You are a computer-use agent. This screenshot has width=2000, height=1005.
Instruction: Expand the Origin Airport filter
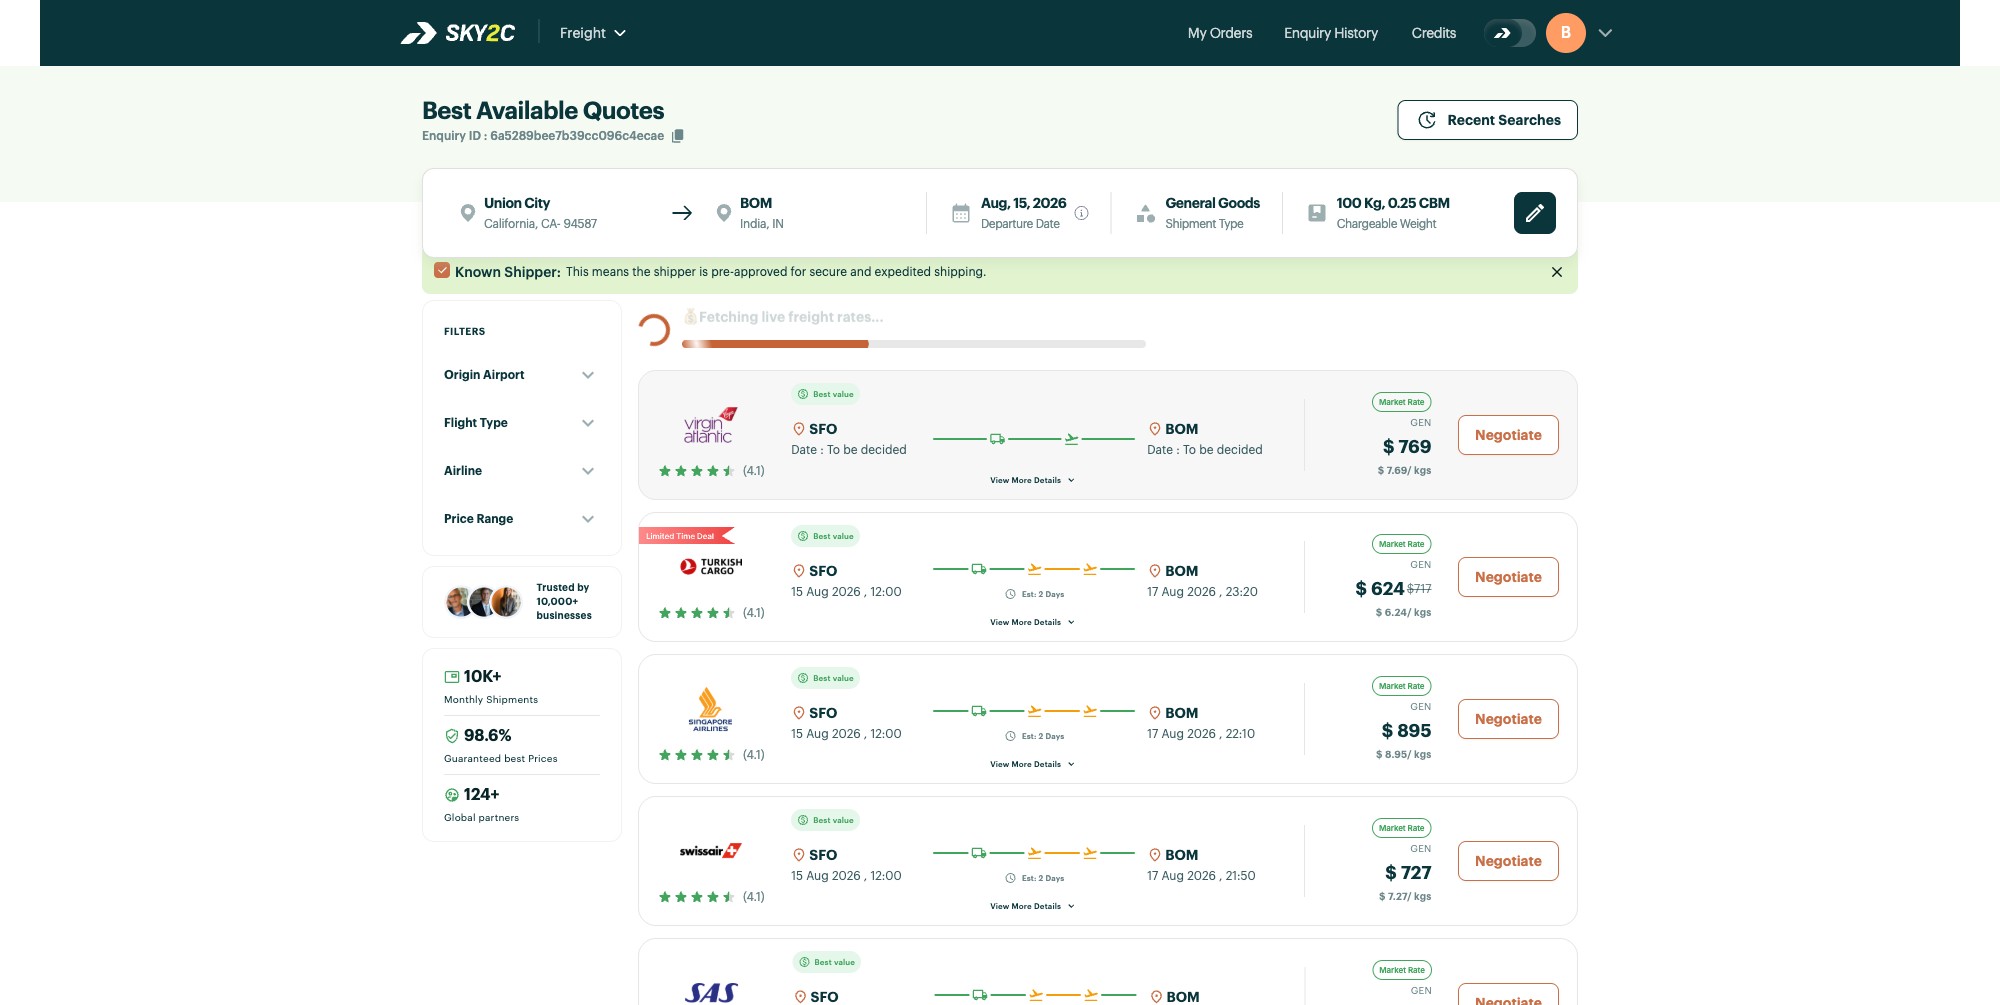coord(519,375)
